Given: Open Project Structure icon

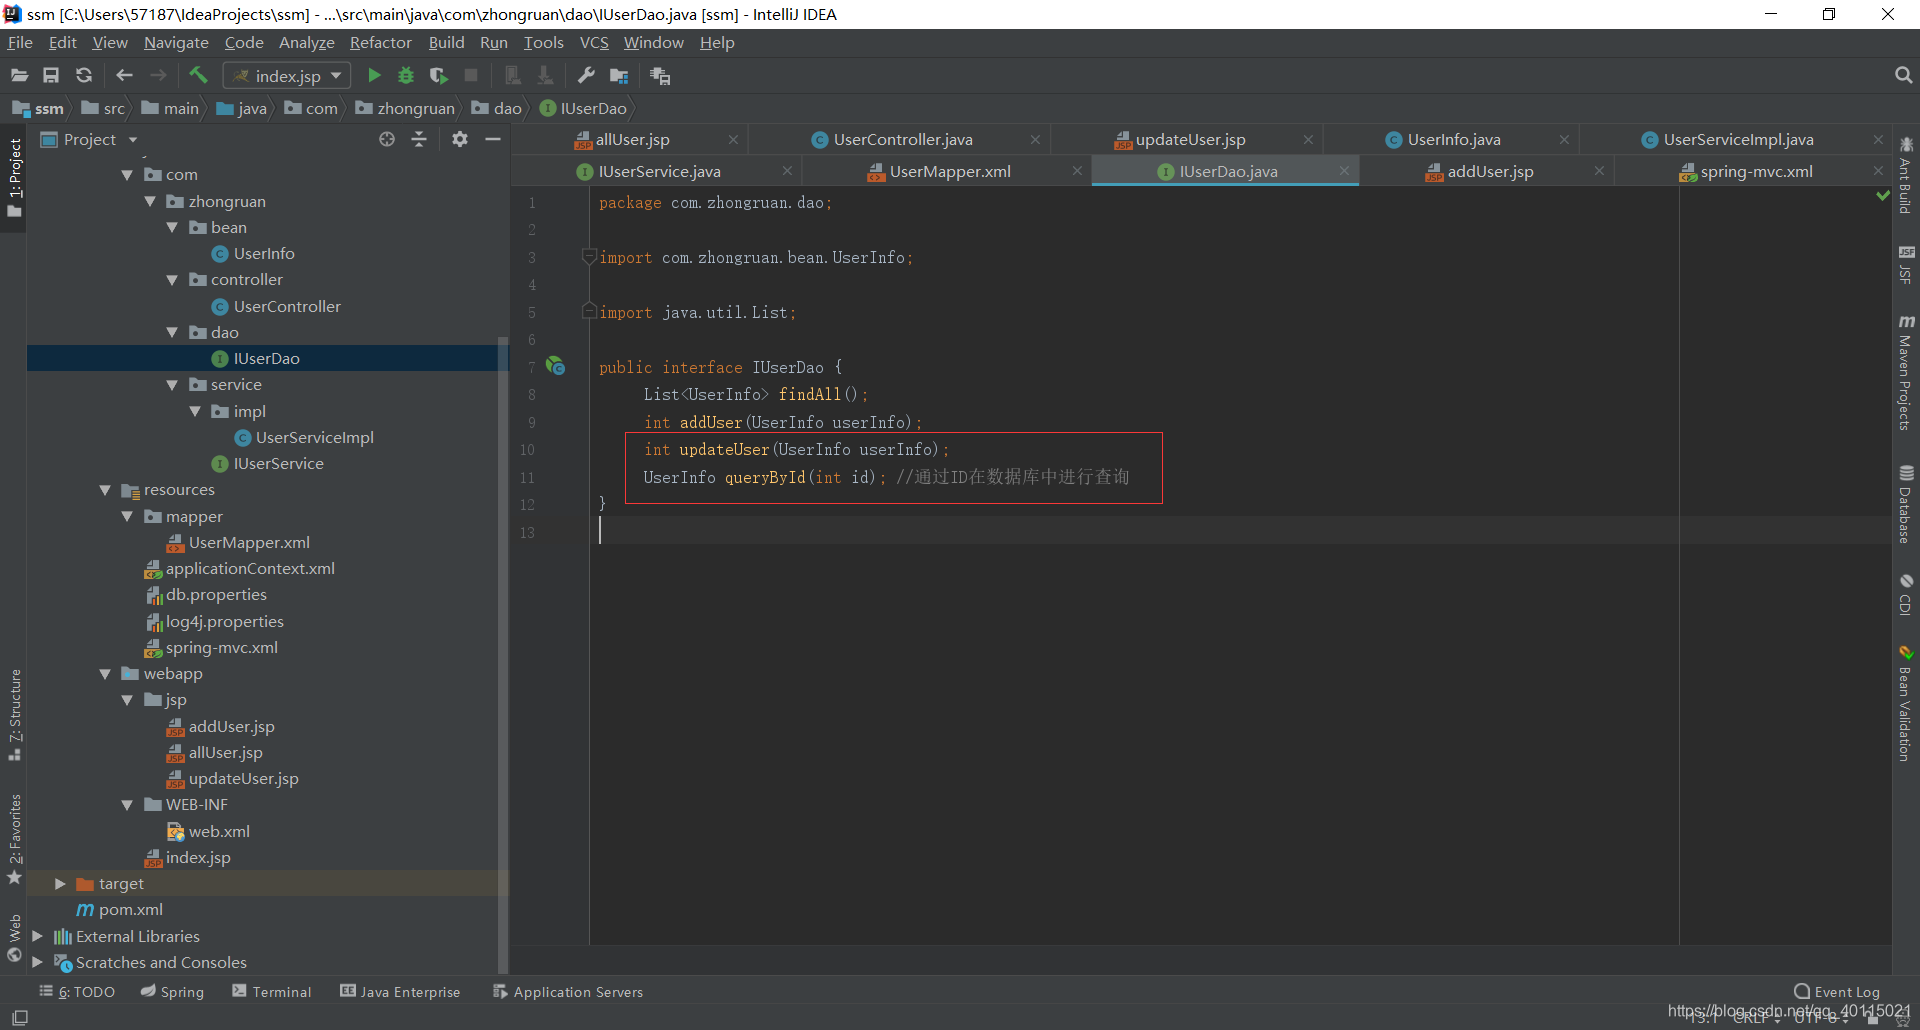Looking at the screenshot, I should [x=619, y=76].
